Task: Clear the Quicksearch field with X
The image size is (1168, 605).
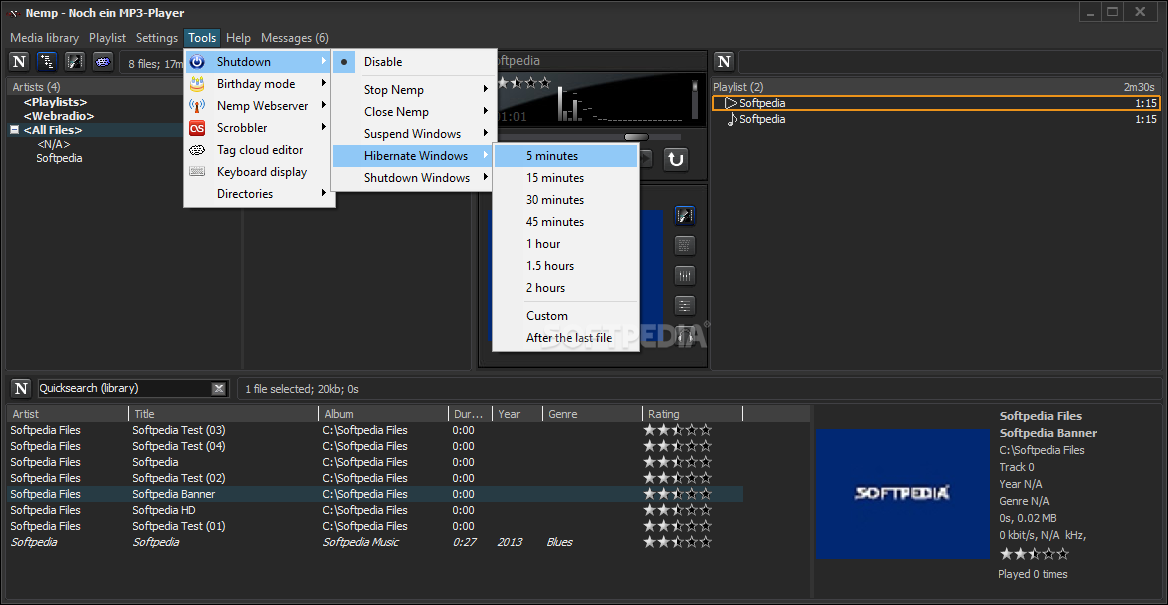Action: (x=218, y=388)
